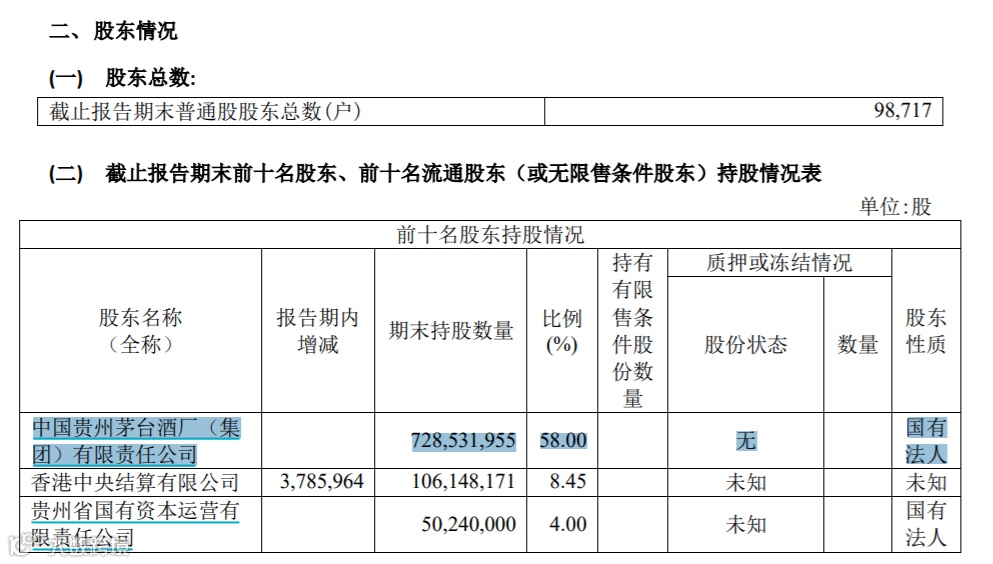Viewport: 993px width, 564px height.
Task: Click column header 持有有限售条件股份数量
Action: [633, 330]
